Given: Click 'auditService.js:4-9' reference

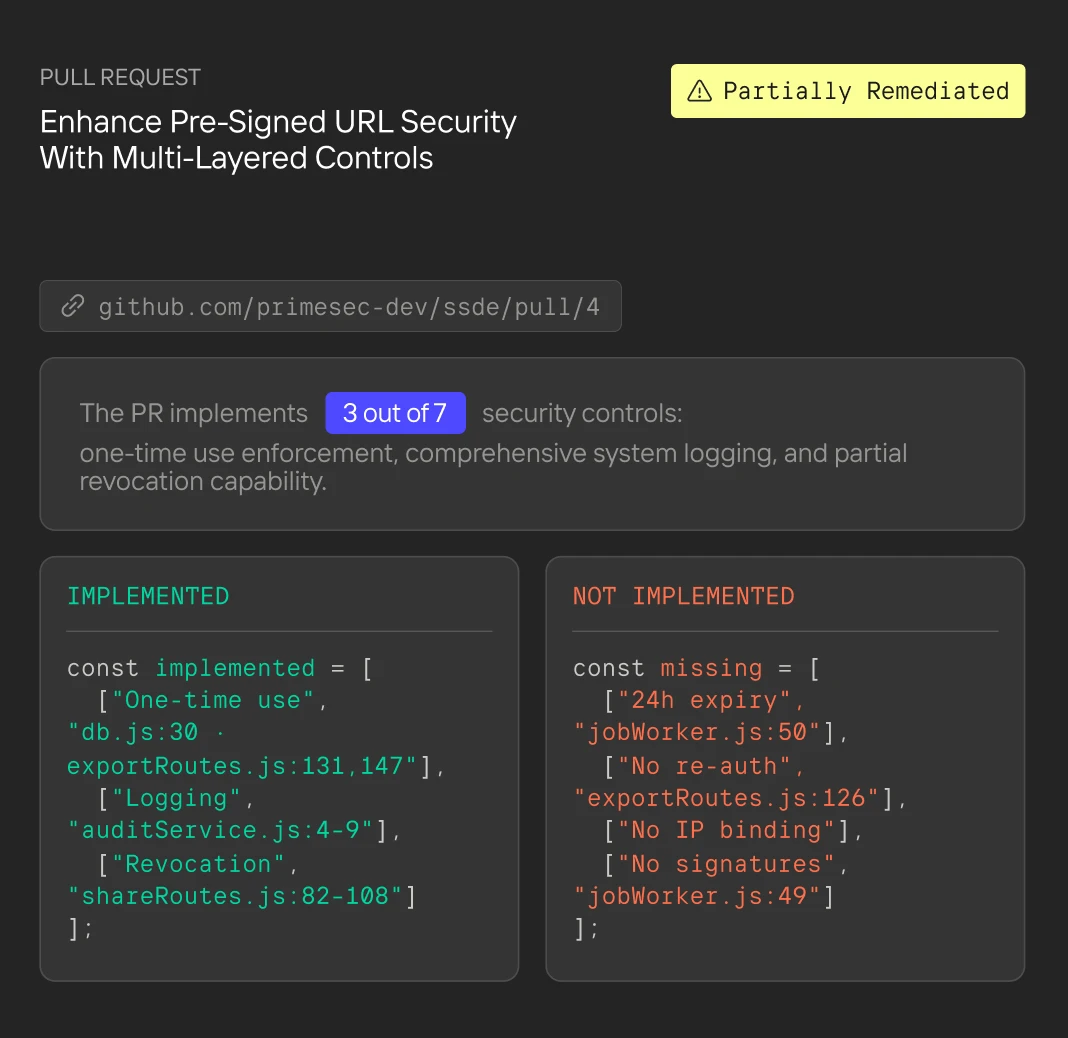Looking at the screenshot, I should [234, 830].
